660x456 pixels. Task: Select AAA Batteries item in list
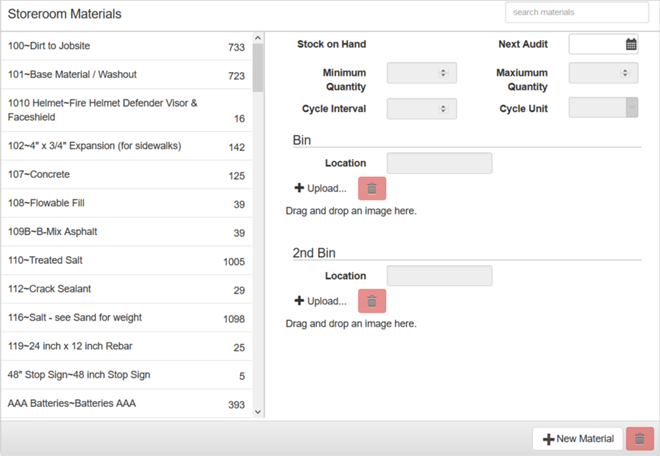126,404
